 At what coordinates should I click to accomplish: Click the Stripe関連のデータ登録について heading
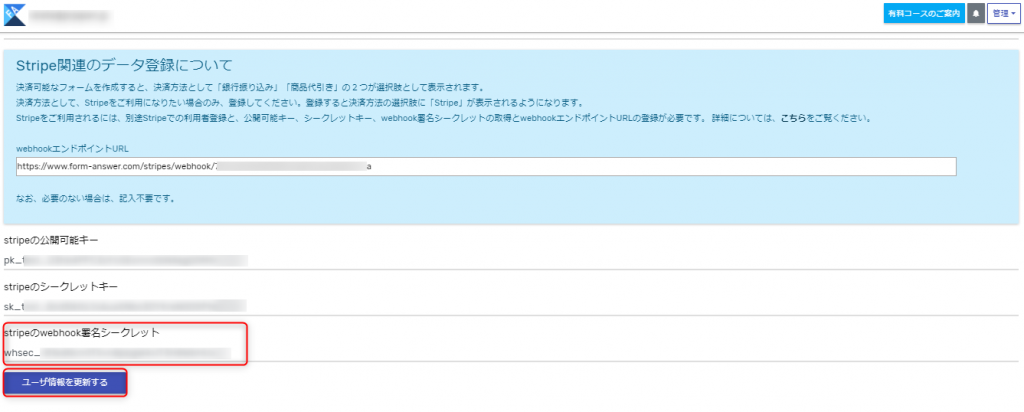coord(125,65)
